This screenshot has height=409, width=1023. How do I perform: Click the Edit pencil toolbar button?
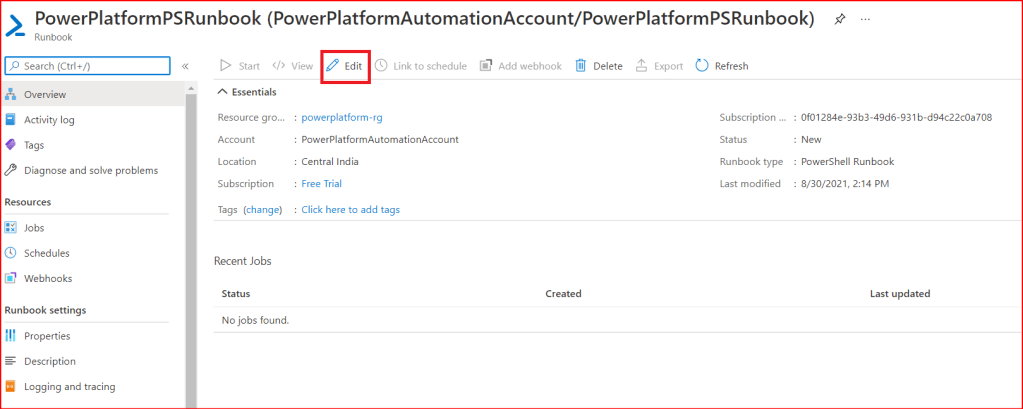345,66
